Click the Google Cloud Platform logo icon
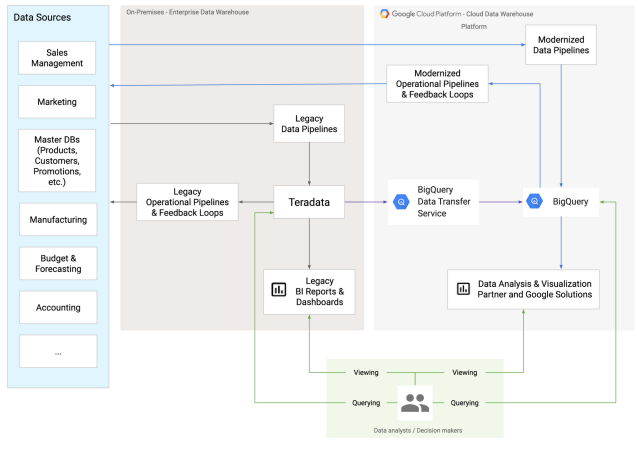 coord(384,13)
